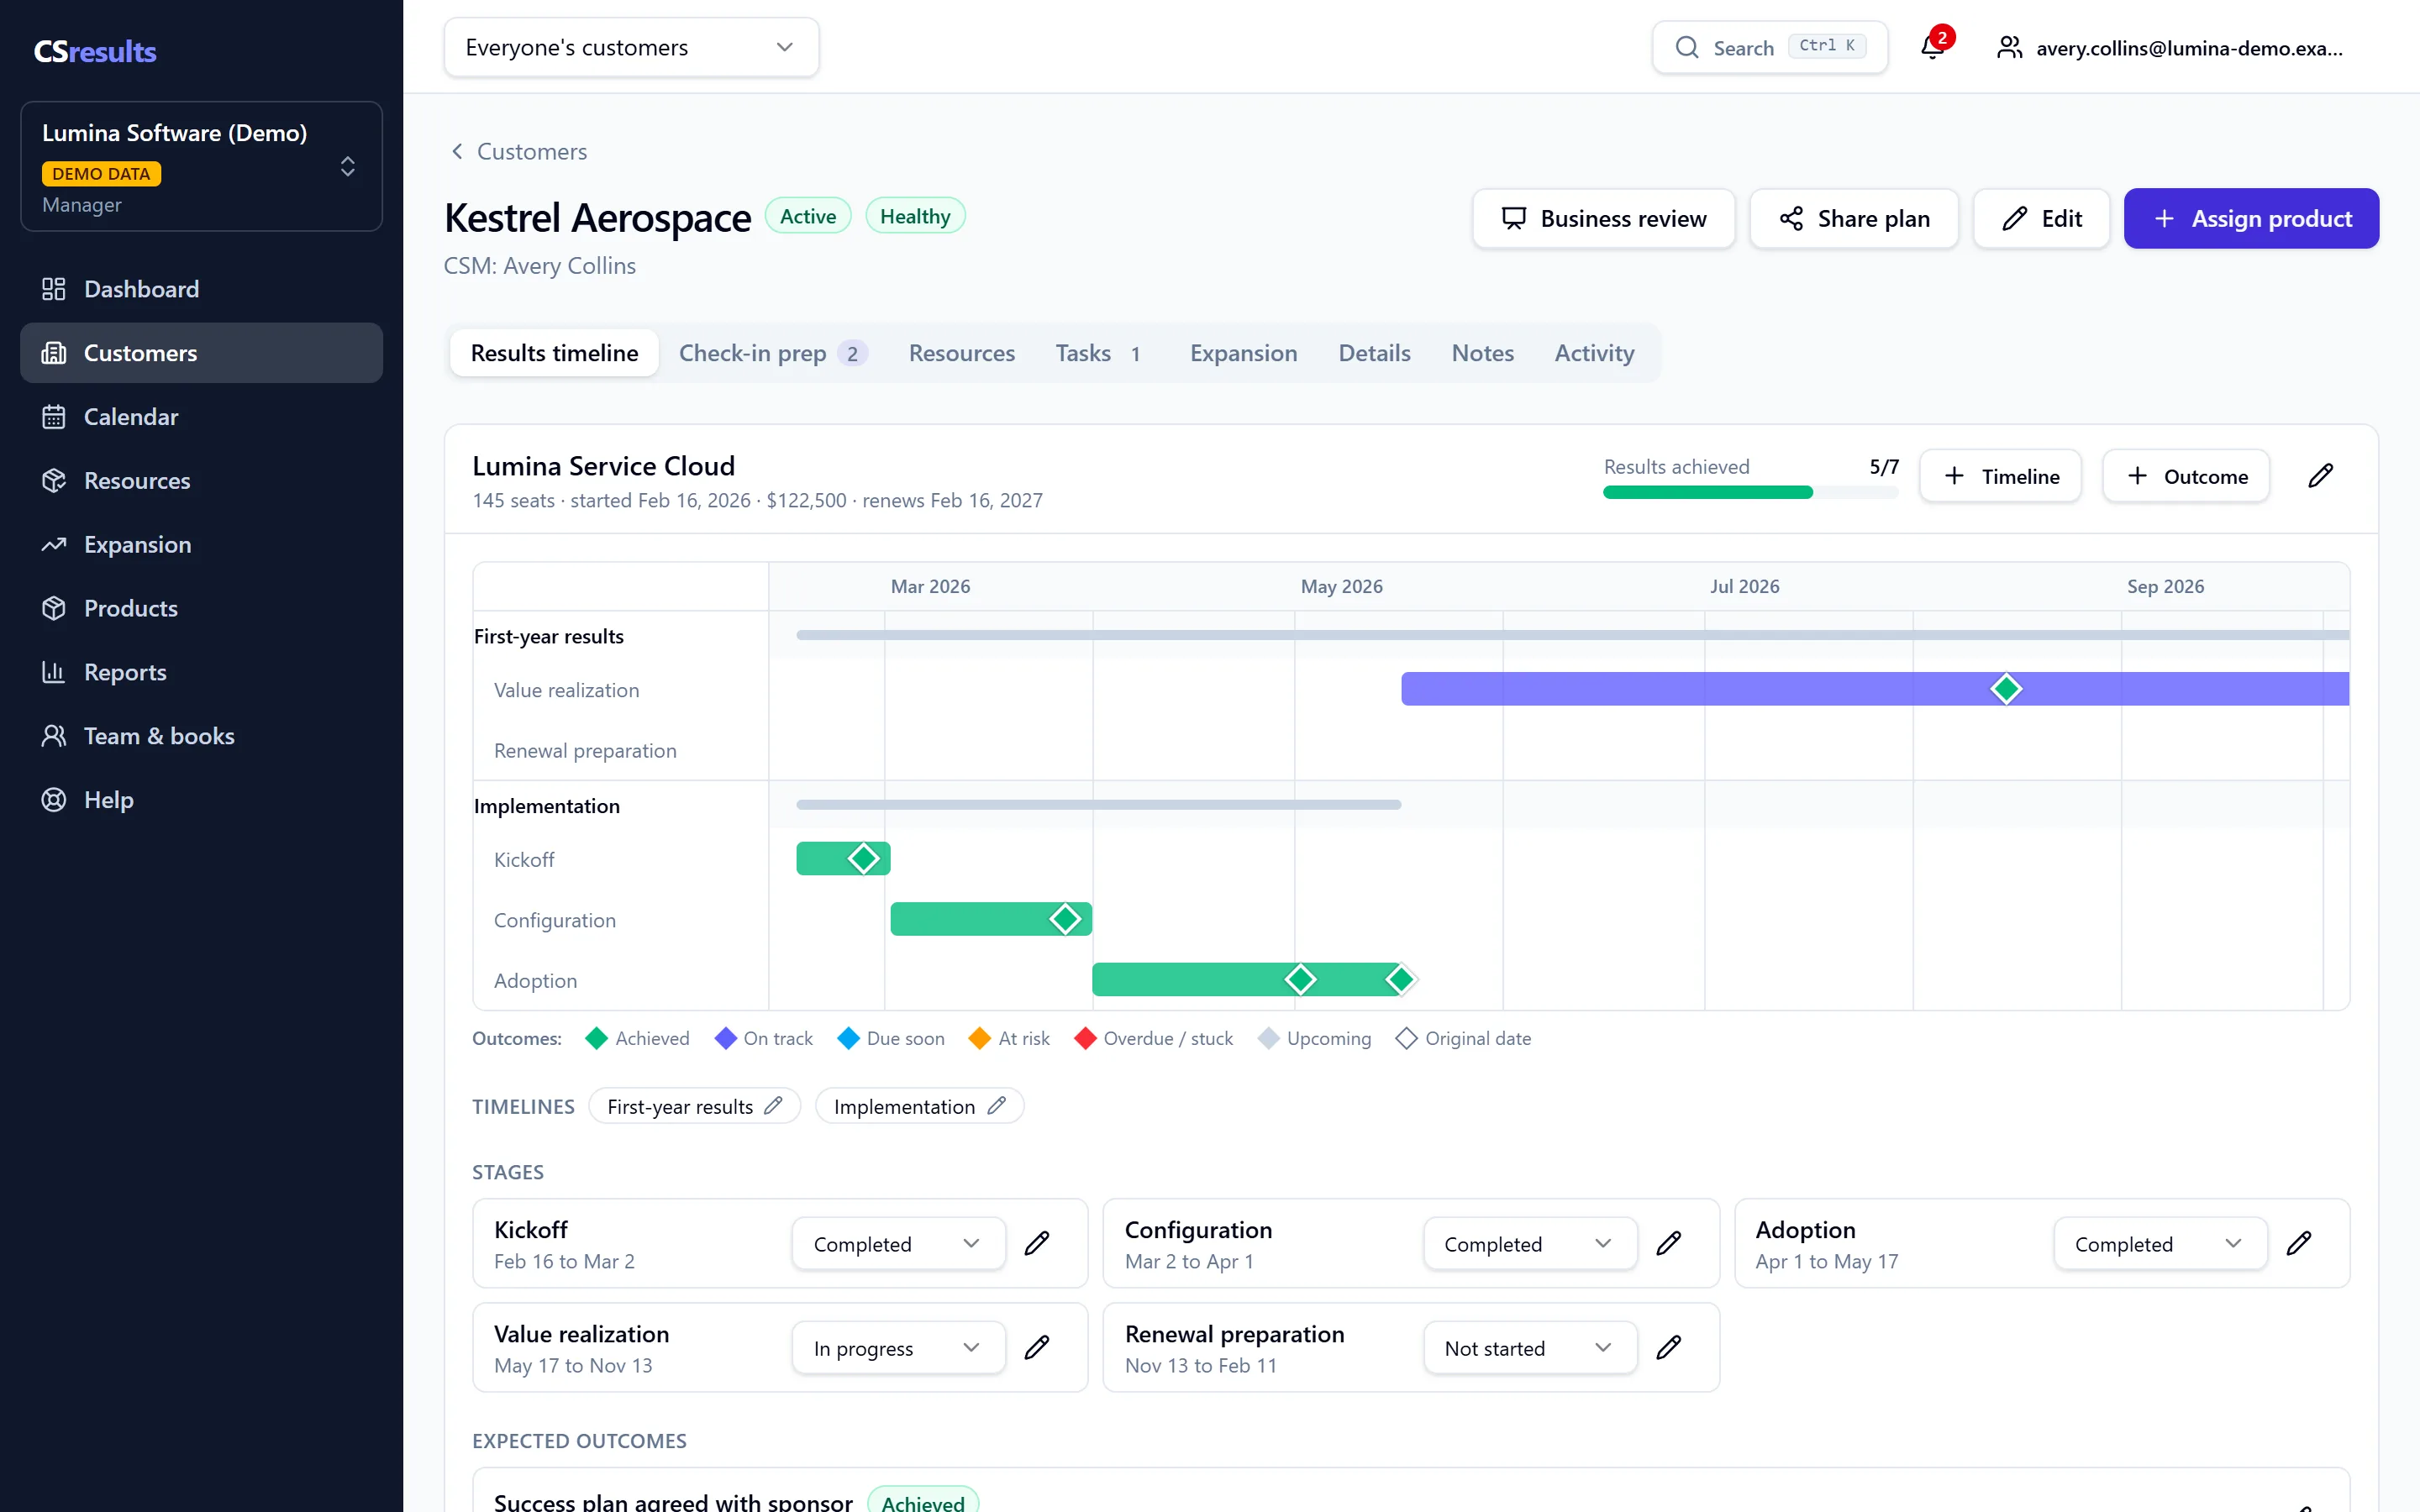Edit the Lumina Service Cloud product pencil icon
Image resolution: width=2420 pixels, height=1512 pixels.
click(x=2320, y=476)
